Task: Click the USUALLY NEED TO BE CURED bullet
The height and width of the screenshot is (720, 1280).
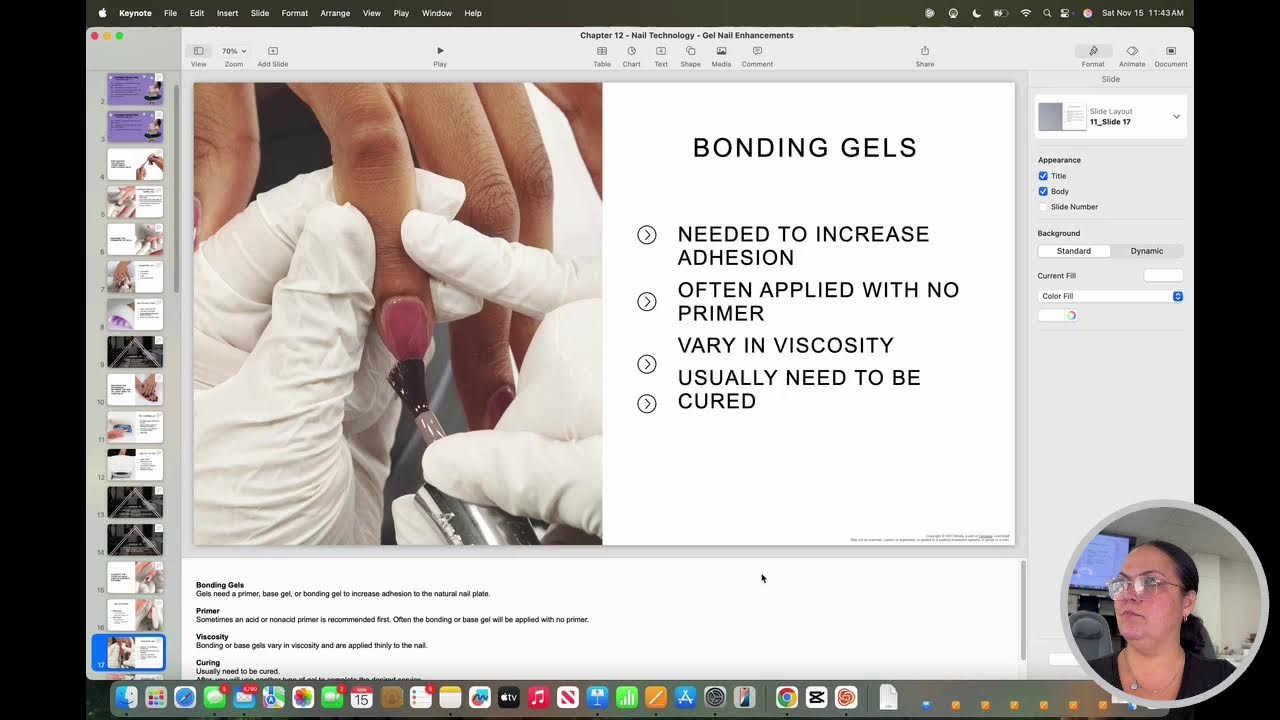Action: tap(799, 389)
